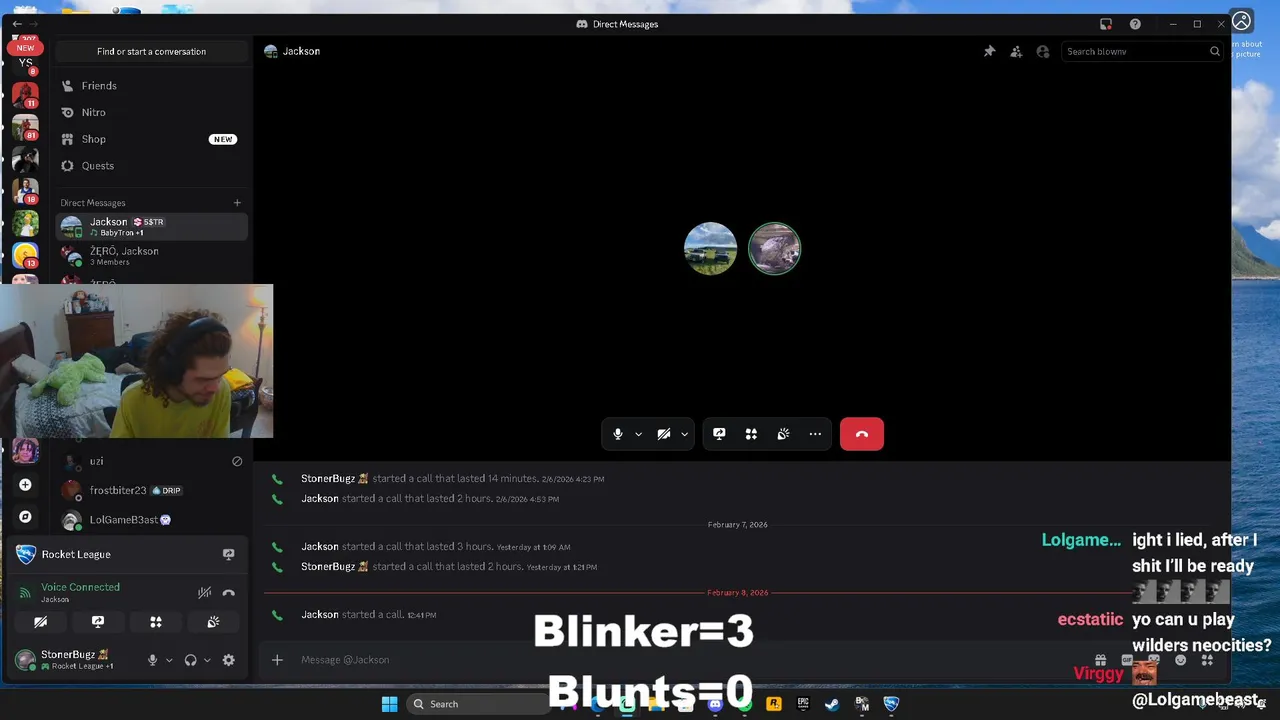Screen dimensions: 1280x720
Task: Mute microphone in the user panel
Action: 153,660
